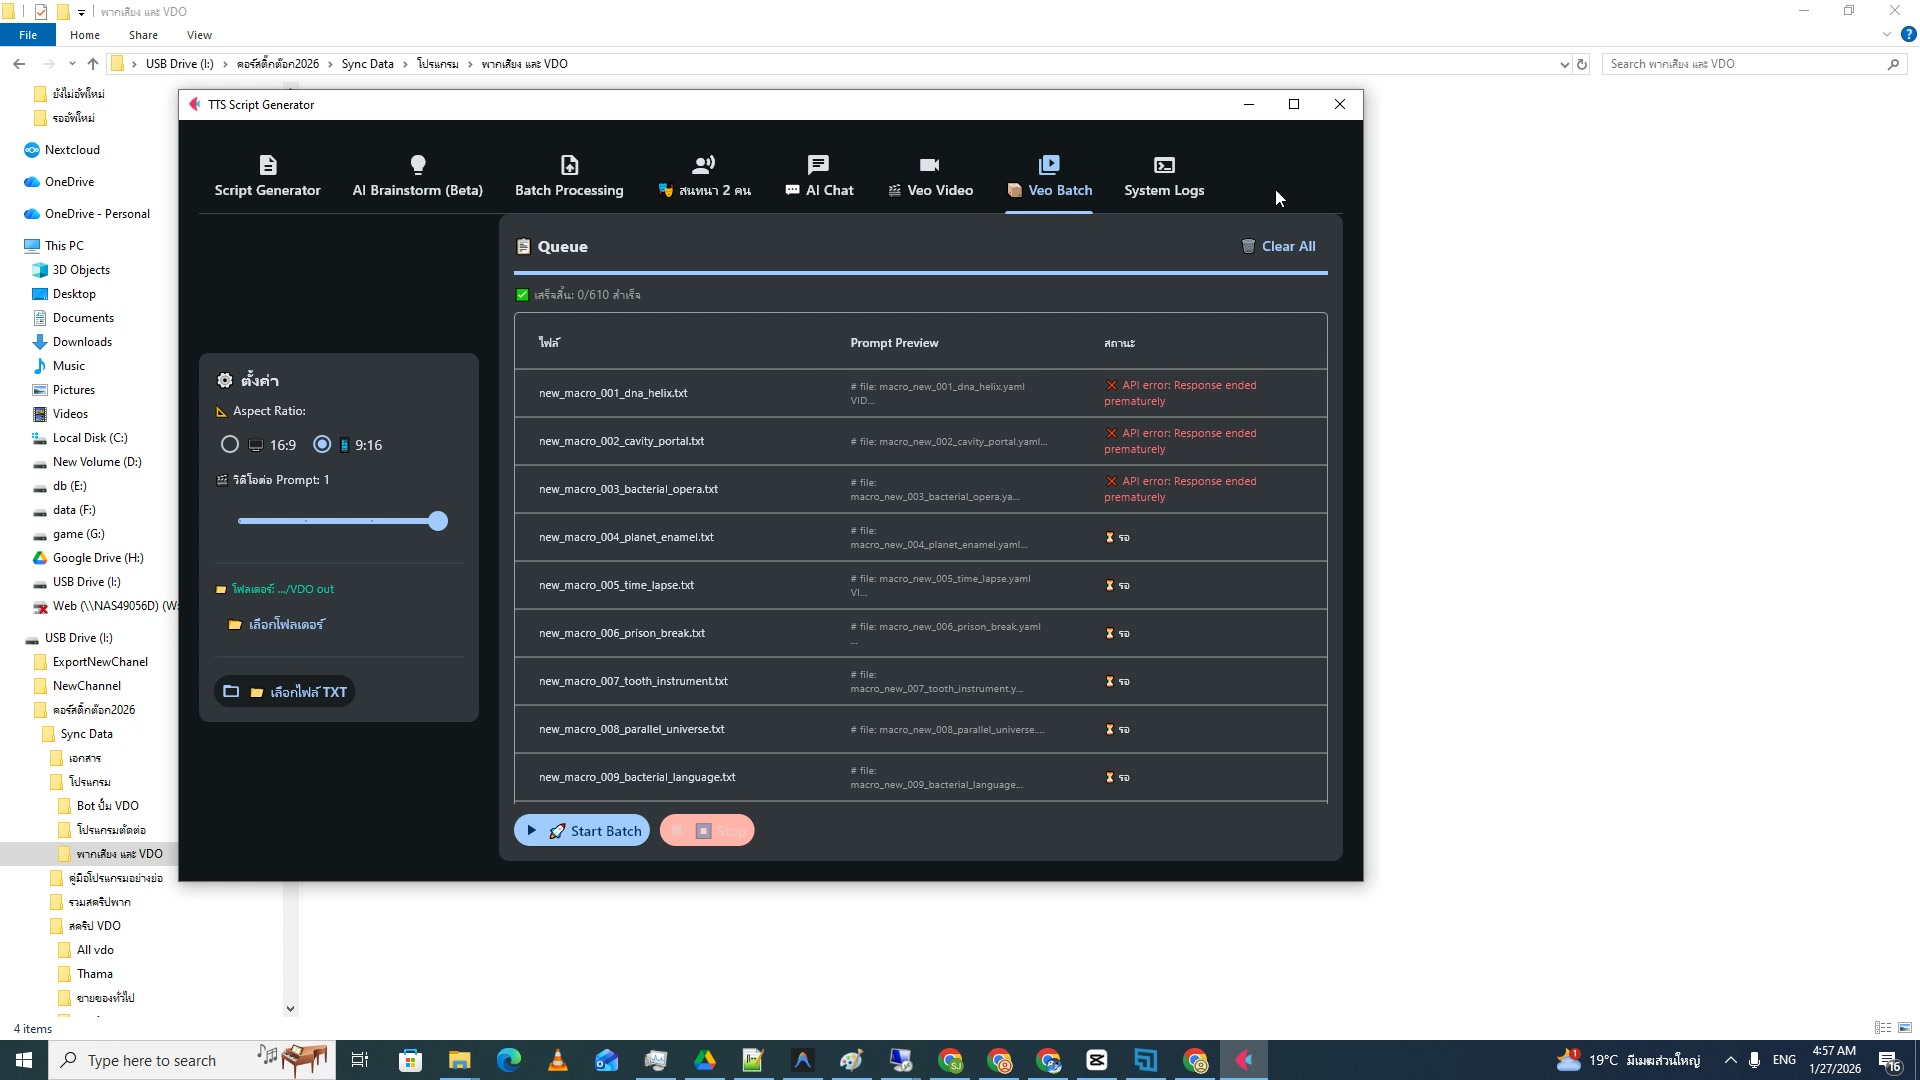
Task: Show hidden system tray icons
Action: click(1730, 1060)
